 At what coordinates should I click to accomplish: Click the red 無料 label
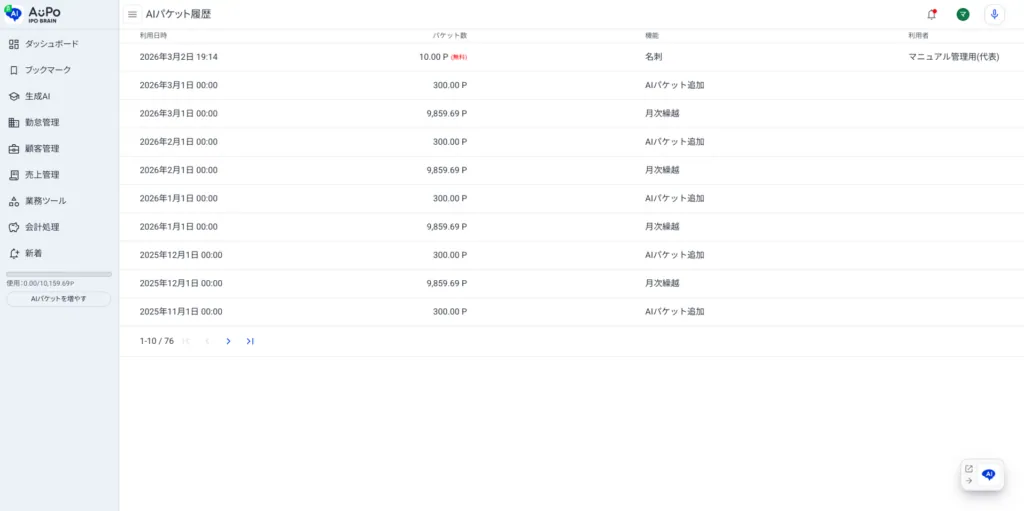point(459,58)
